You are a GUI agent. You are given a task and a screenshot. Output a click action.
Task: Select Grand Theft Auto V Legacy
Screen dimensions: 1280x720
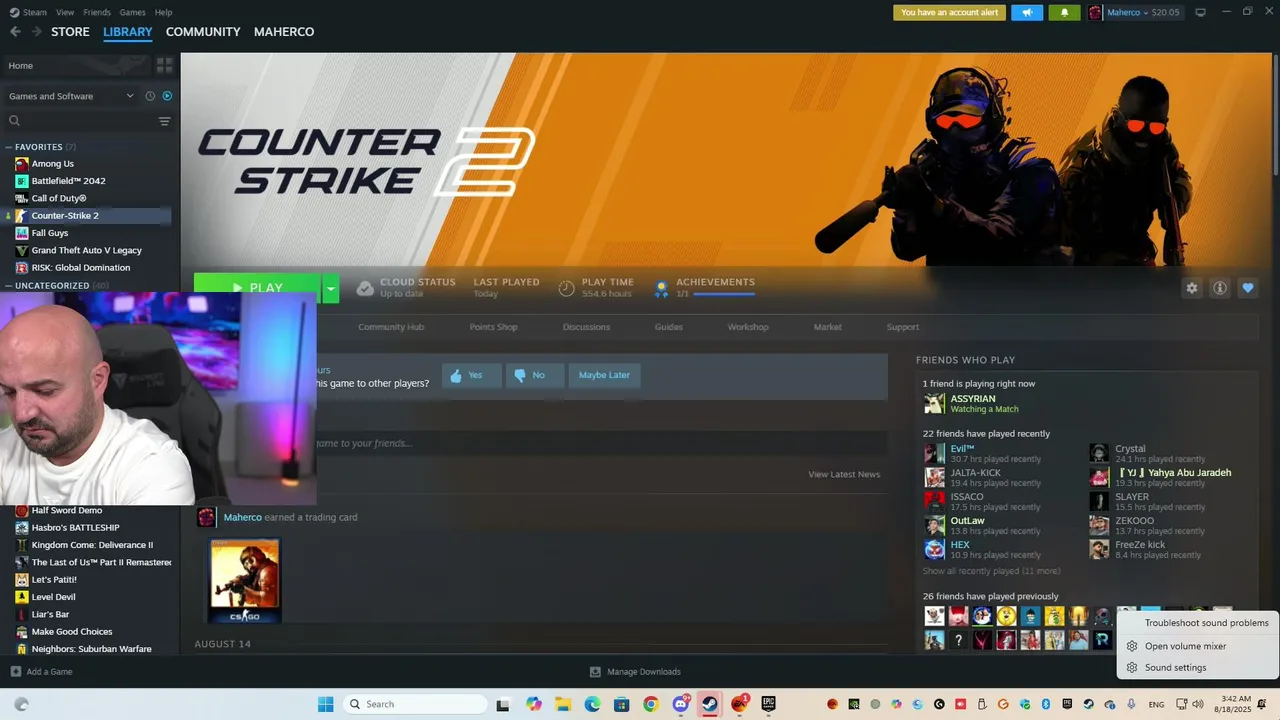pos(86,250)
